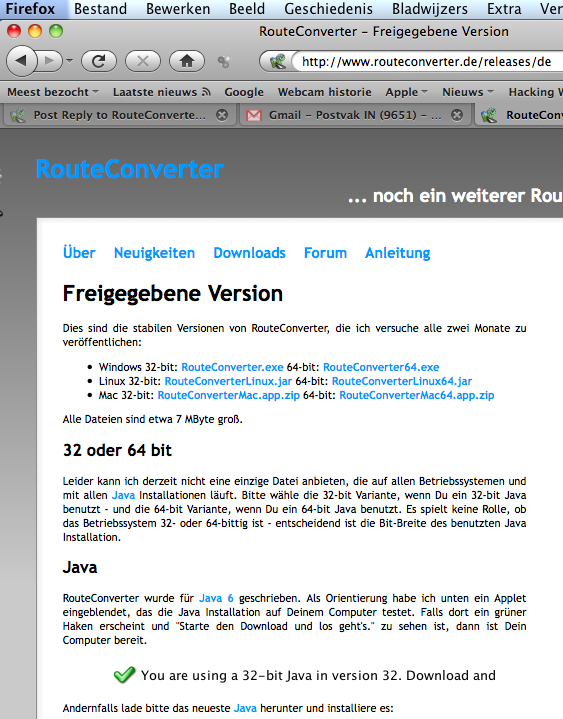Open the Home page icon
The width and height of the screenshot is (563, 719).
click(x=187, y=61)
